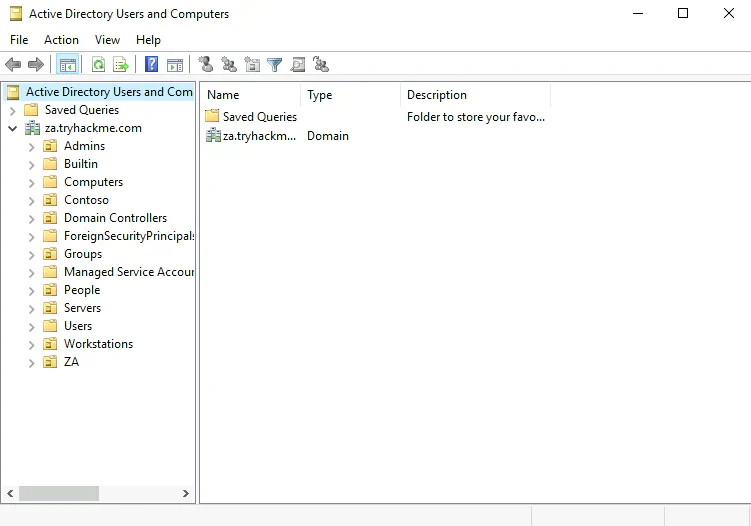Click the tree pane scroll left arrow
Screen dimensions: 751x526
tap(10, 493)
